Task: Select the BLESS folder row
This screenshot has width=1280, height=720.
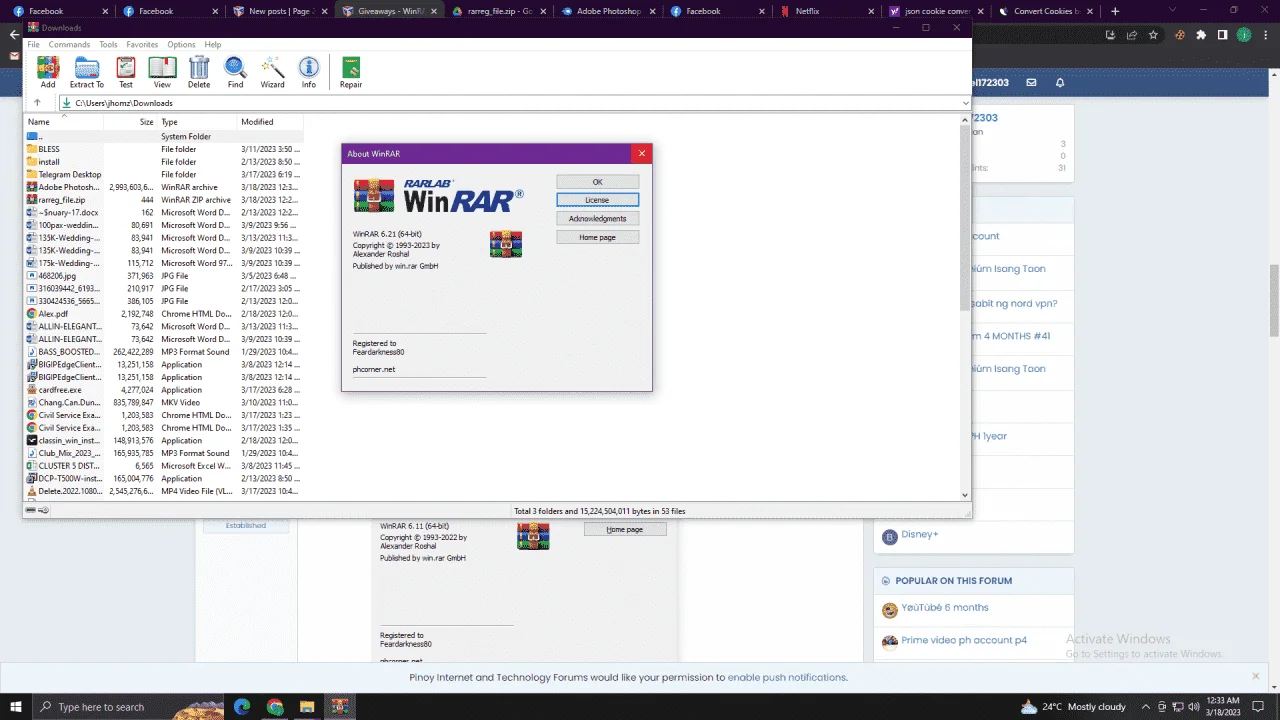Action: point(163,149)
